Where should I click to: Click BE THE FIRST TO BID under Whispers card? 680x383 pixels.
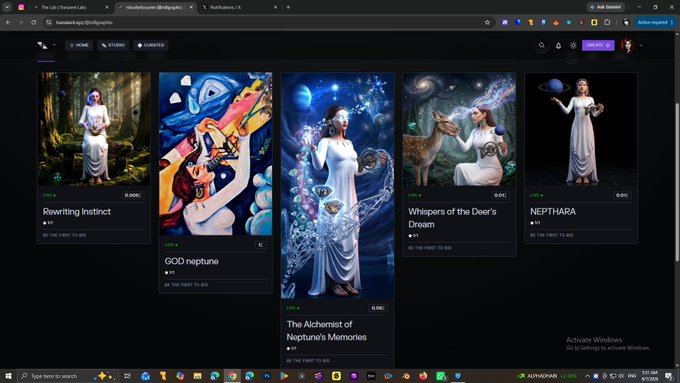pos(430,248)
